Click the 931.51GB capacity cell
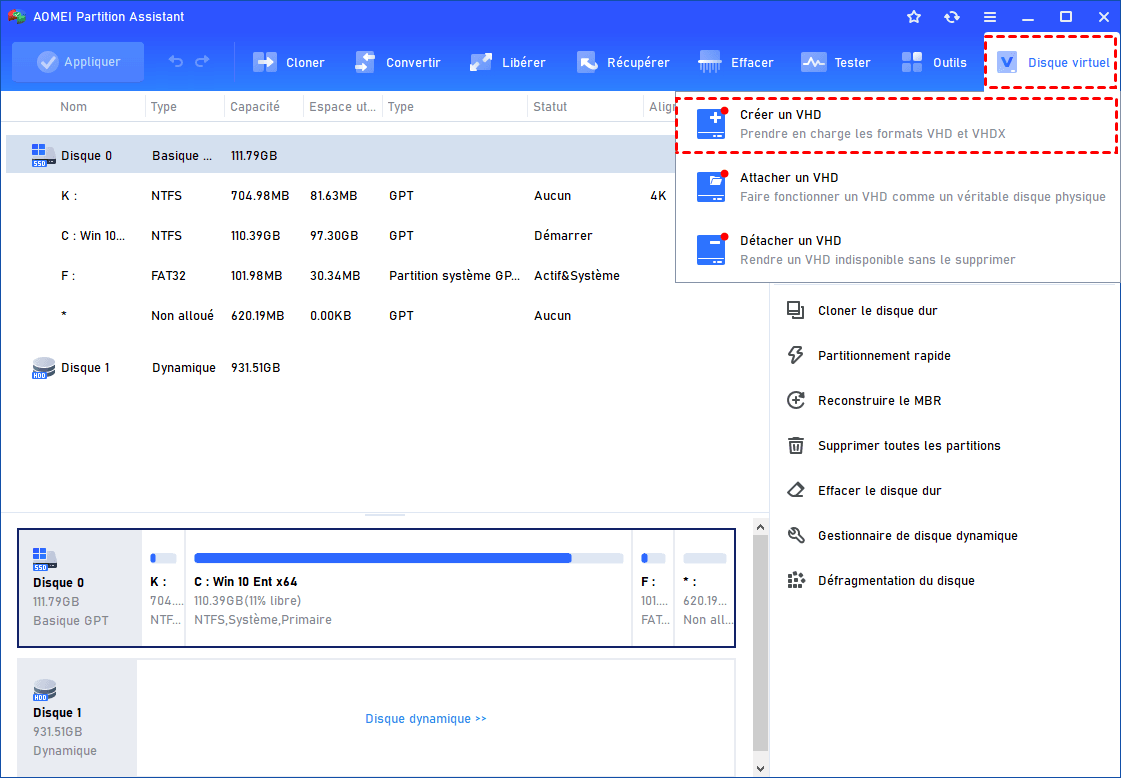 (255, 368)
